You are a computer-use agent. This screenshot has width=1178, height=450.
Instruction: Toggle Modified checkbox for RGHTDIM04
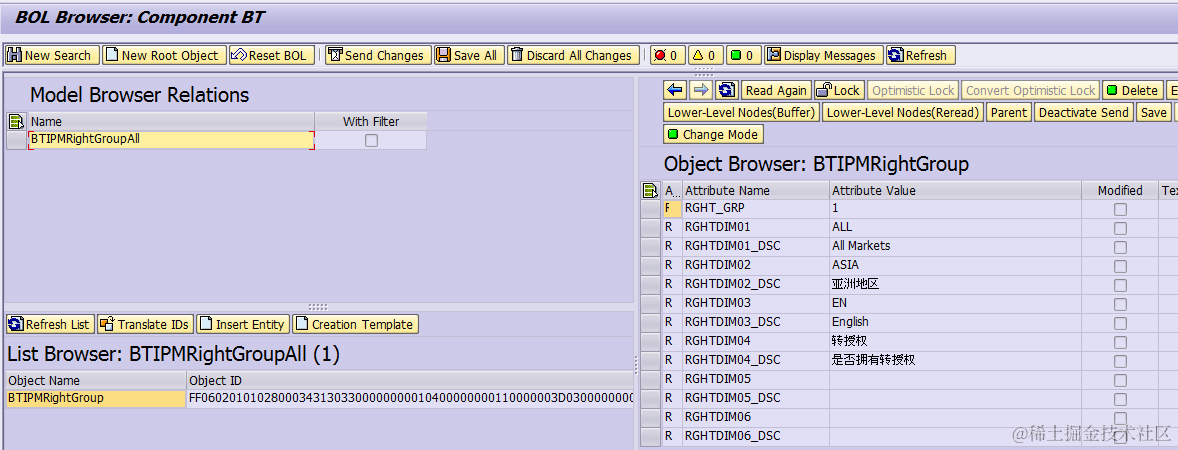click(x=1120, y=343)
